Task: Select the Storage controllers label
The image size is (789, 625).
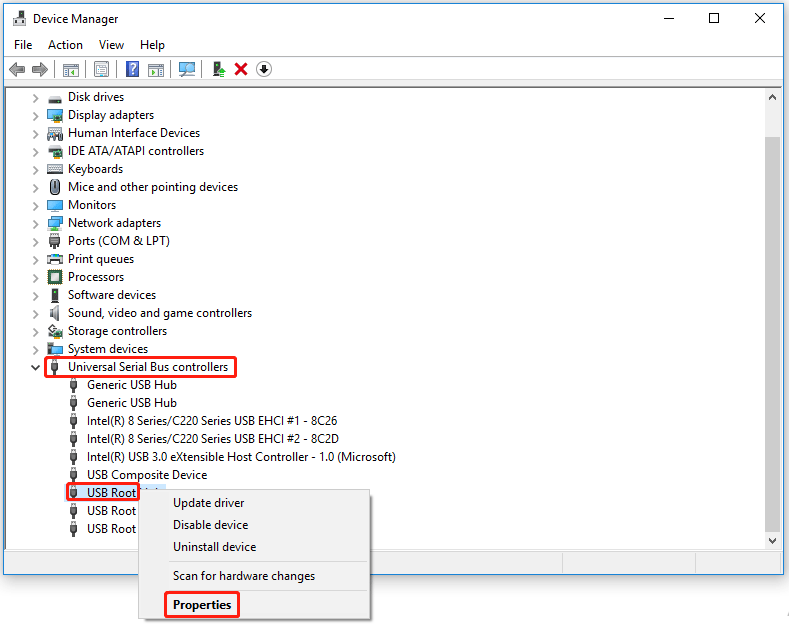Action: click(x=117, y=331)
